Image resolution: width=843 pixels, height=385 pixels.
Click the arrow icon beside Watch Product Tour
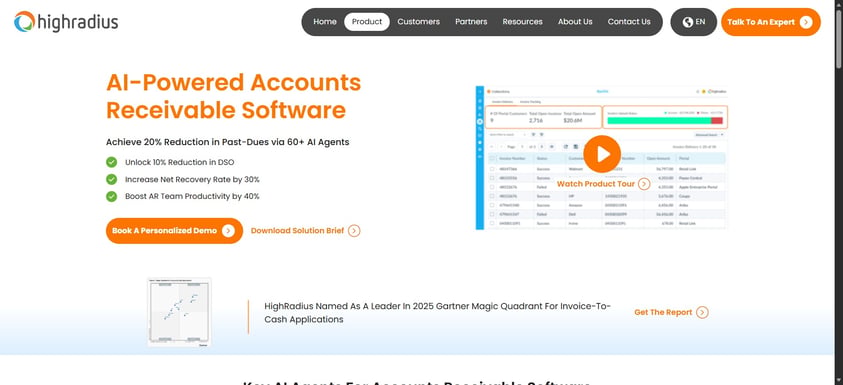click(644, 184)
